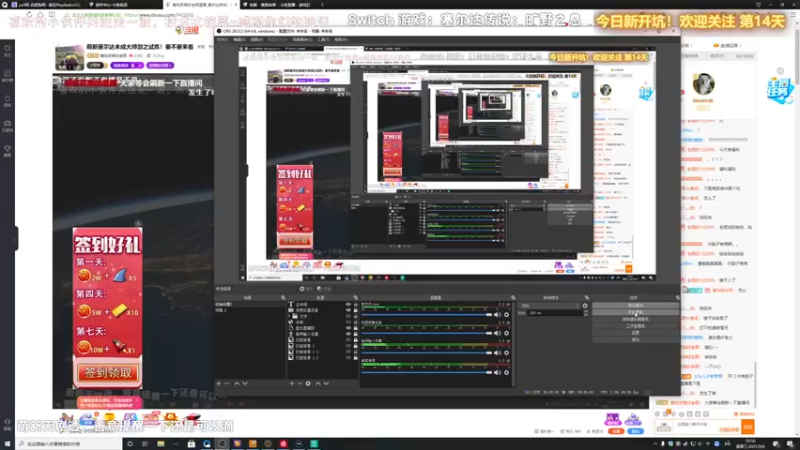Screen dimensions: 800x450
Task: Click Settings button in OBS Controls
Action: 635,332
